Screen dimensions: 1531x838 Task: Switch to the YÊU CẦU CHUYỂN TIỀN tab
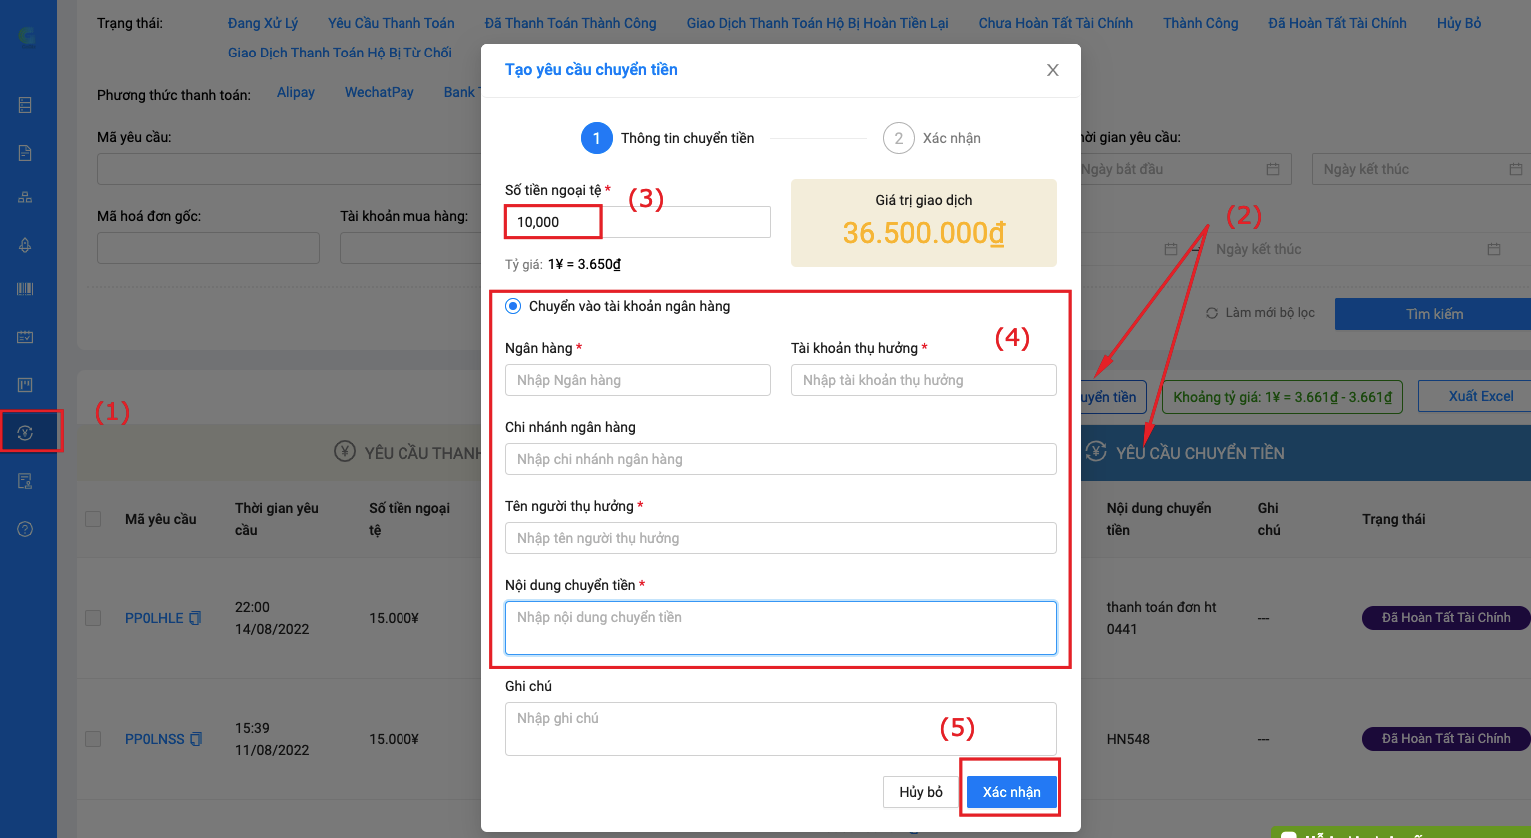click(1199, 453)
